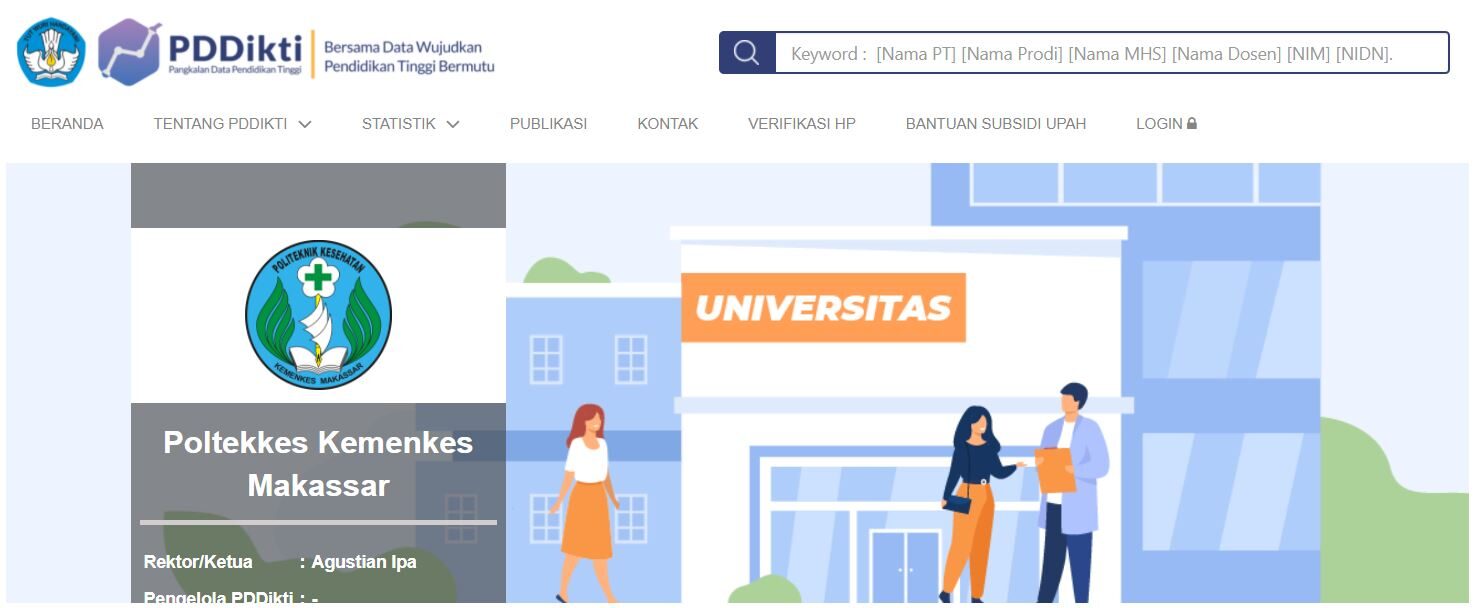Image resolution: width=1482 pixels, height=608 pixels.
Task: Open the KONTAK page
Action: pyautogui.click(x=667, y=124)
